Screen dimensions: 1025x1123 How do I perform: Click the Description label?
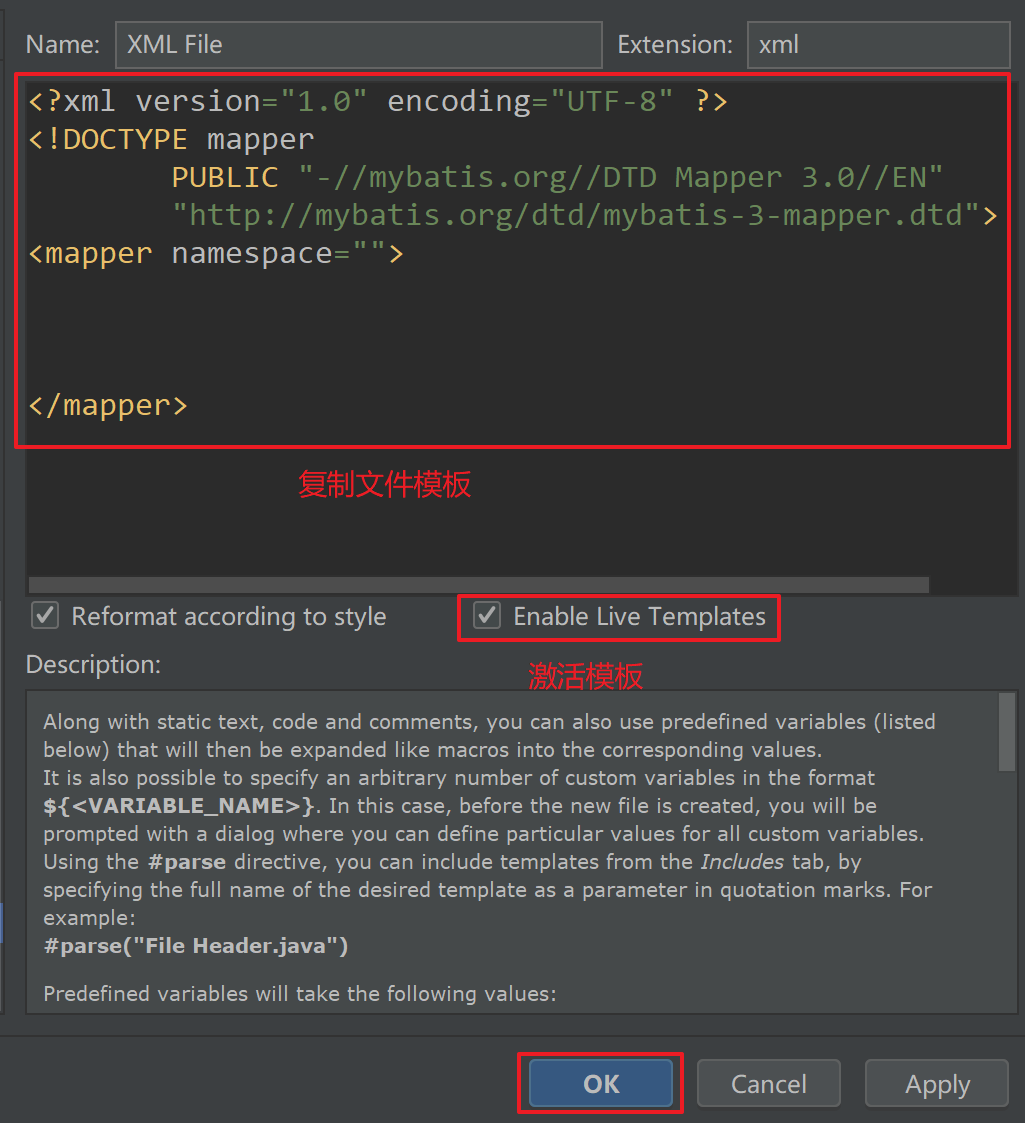[93, 665]
